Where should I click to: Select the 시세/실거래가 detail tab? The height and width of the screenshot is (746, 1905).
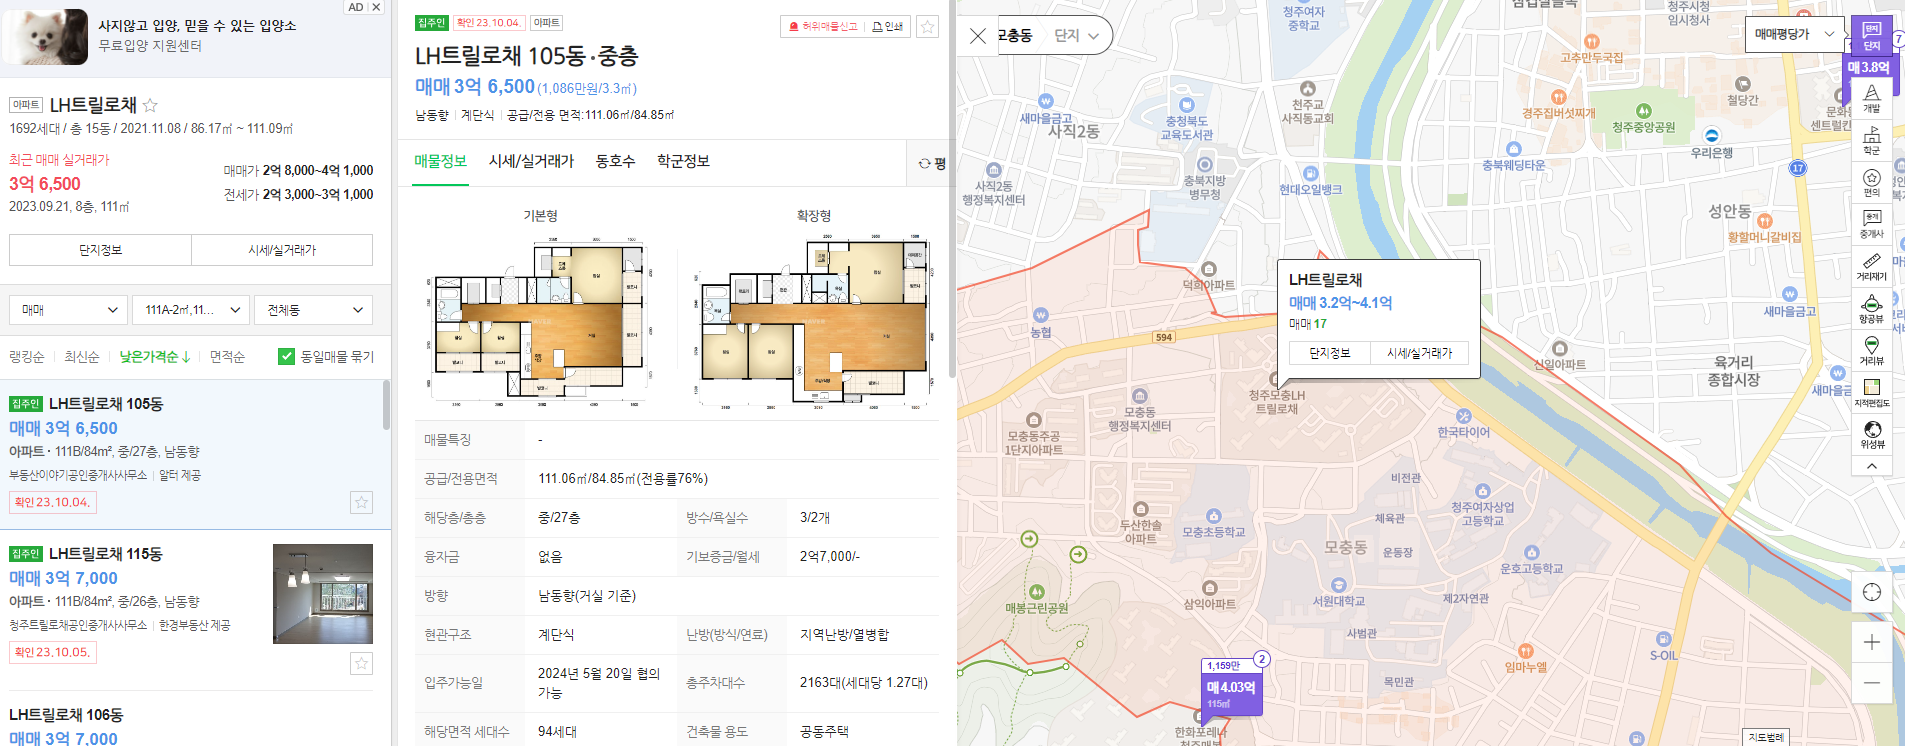[531, 161]
